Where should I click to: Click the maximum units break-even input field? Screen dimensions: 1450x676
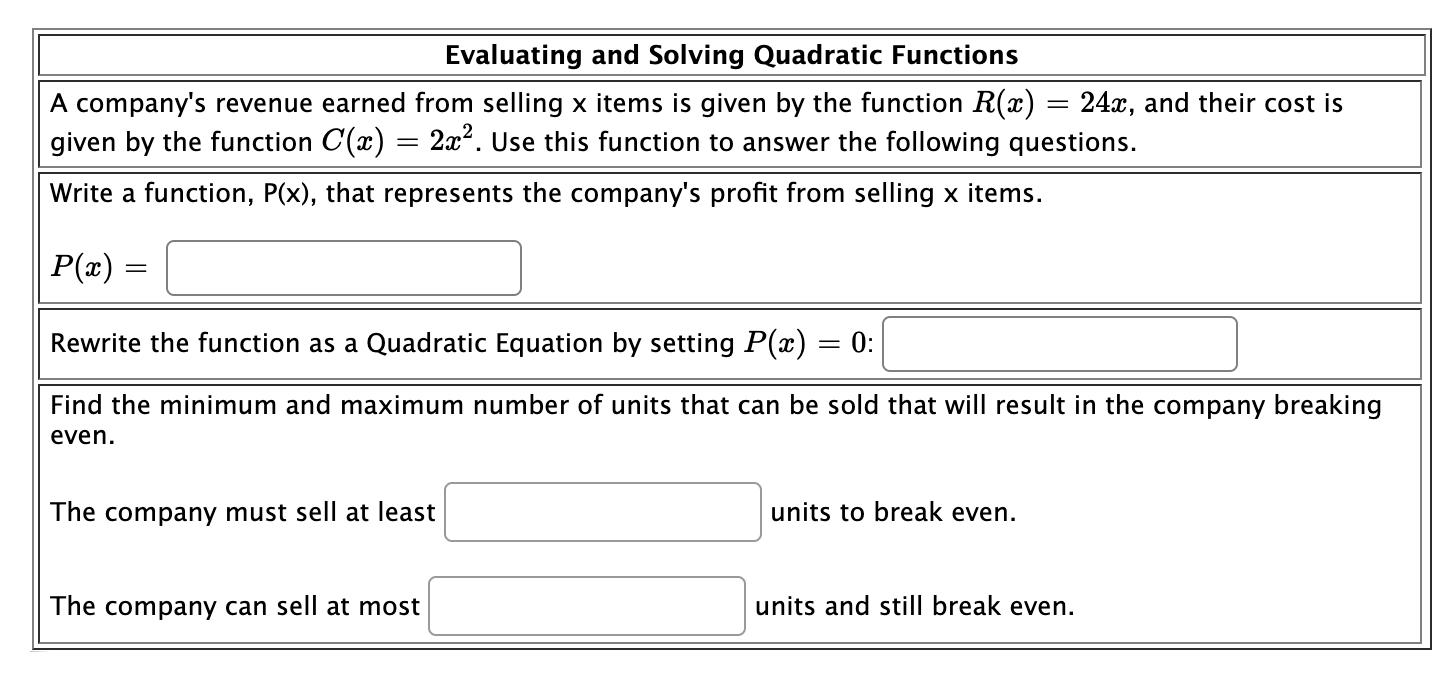pyautogui.click(x=586, y=605)
